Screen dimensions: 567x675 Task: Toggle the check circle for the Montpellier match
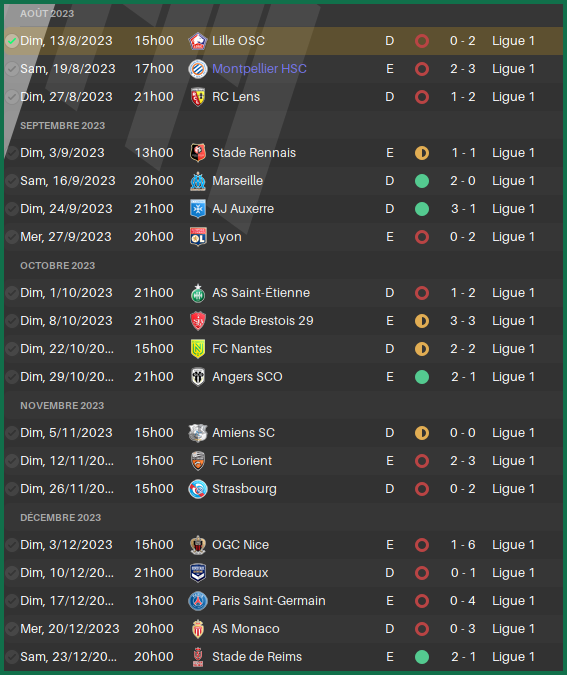(x=12, y=69)
